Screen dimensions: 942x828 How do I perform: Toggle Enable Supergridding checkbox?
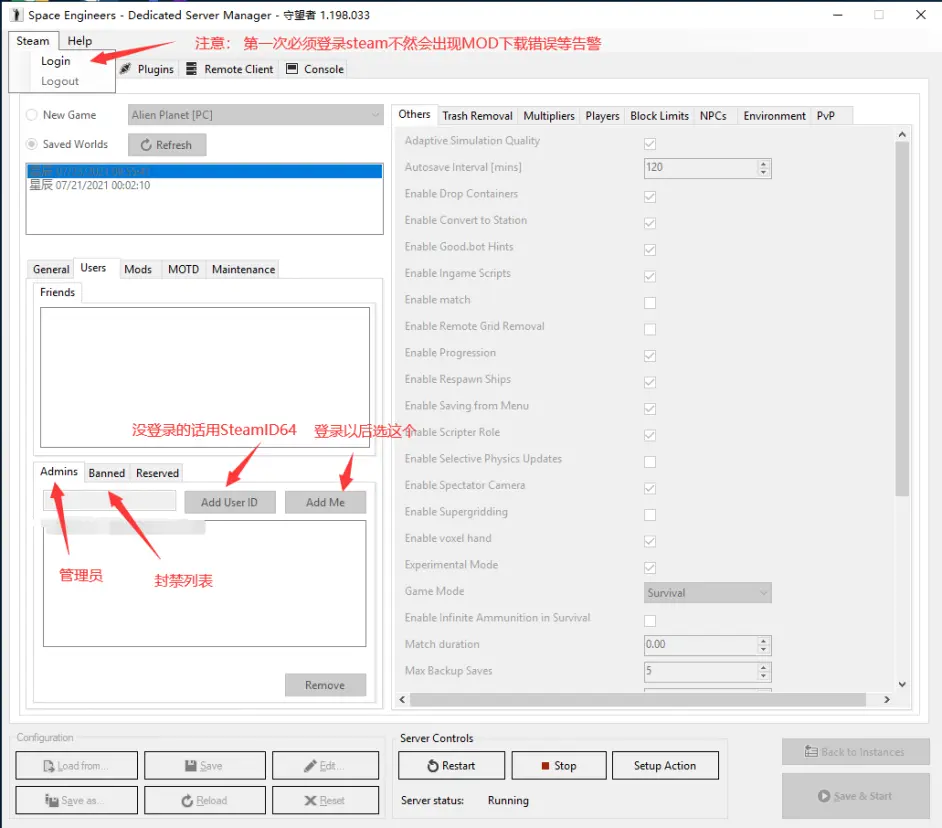649,514
